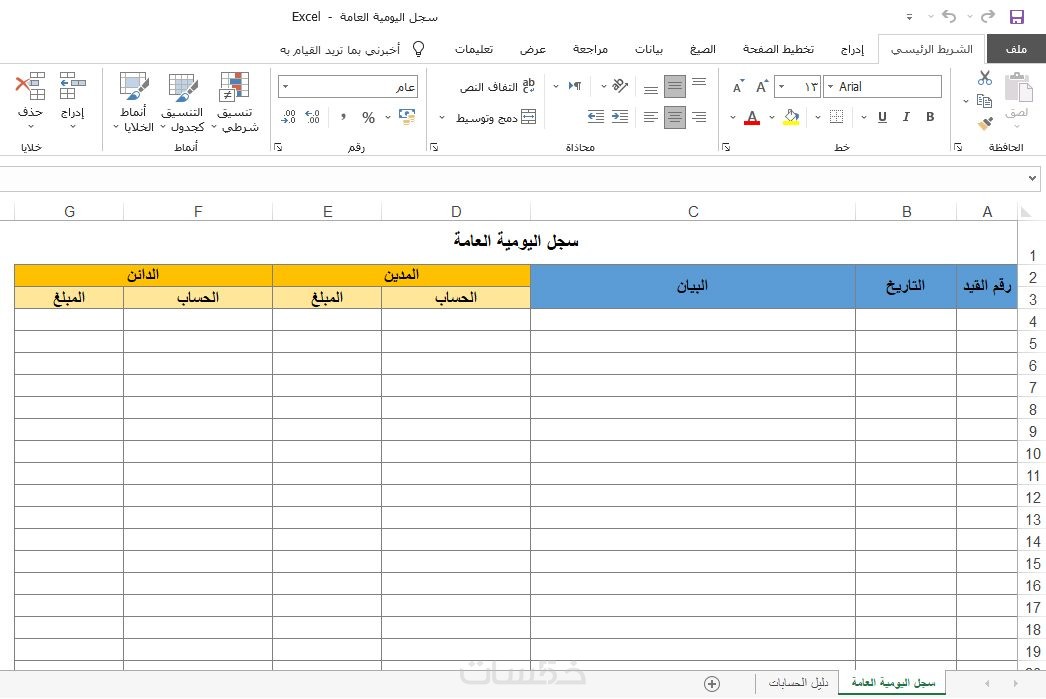The height and width of the screenshot is (699, 1046).
Task: Open Conditional Formatting (تنسيق شرطي)
Action: tap(235, 102)
